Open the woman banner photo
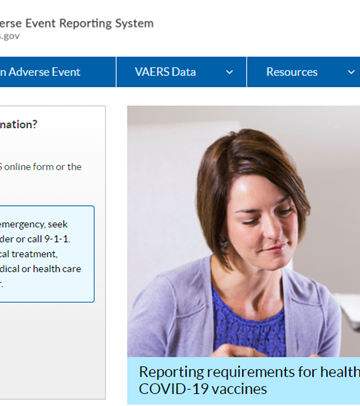 point(244,231)
